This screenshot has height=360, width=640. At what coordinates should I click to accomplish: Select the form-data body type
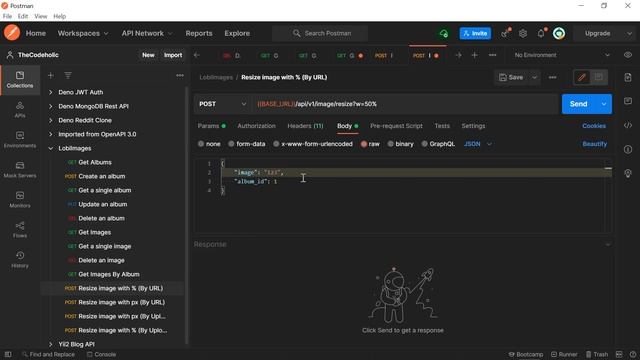click(x=247, y=144)
